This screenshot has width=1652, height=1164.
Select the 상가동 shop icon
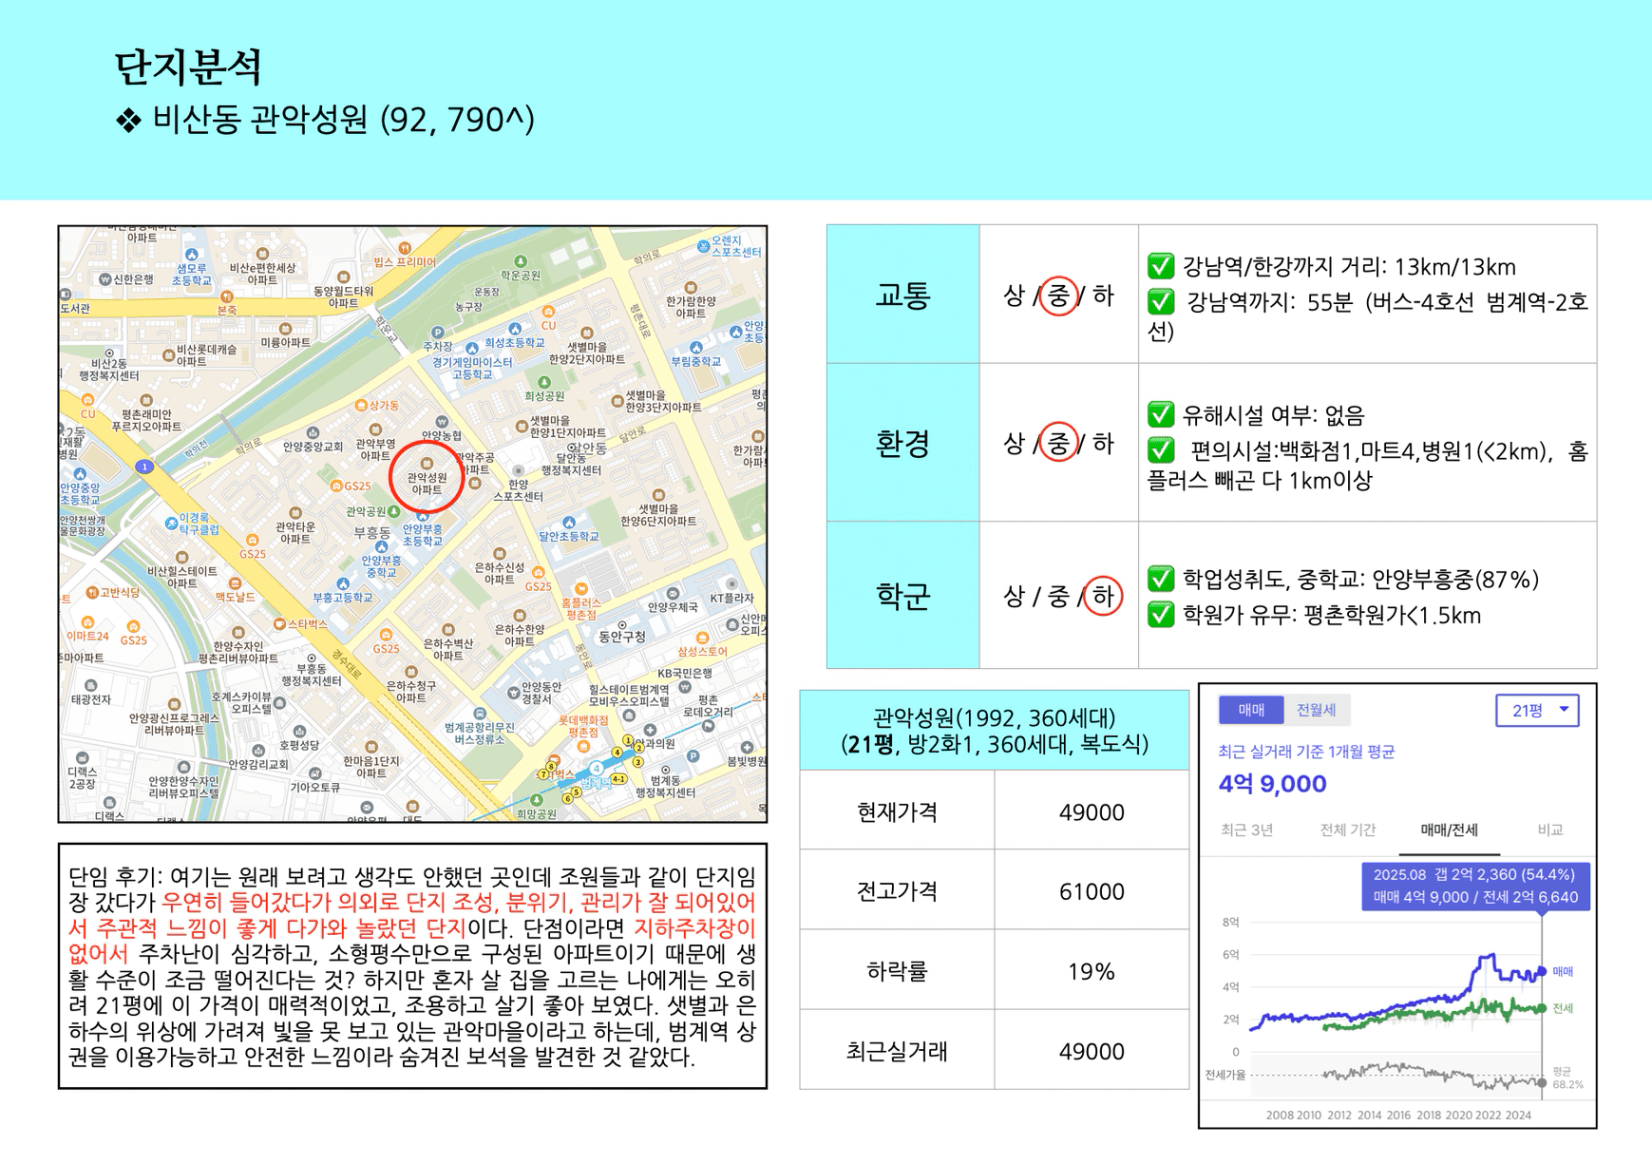(361, 405)
